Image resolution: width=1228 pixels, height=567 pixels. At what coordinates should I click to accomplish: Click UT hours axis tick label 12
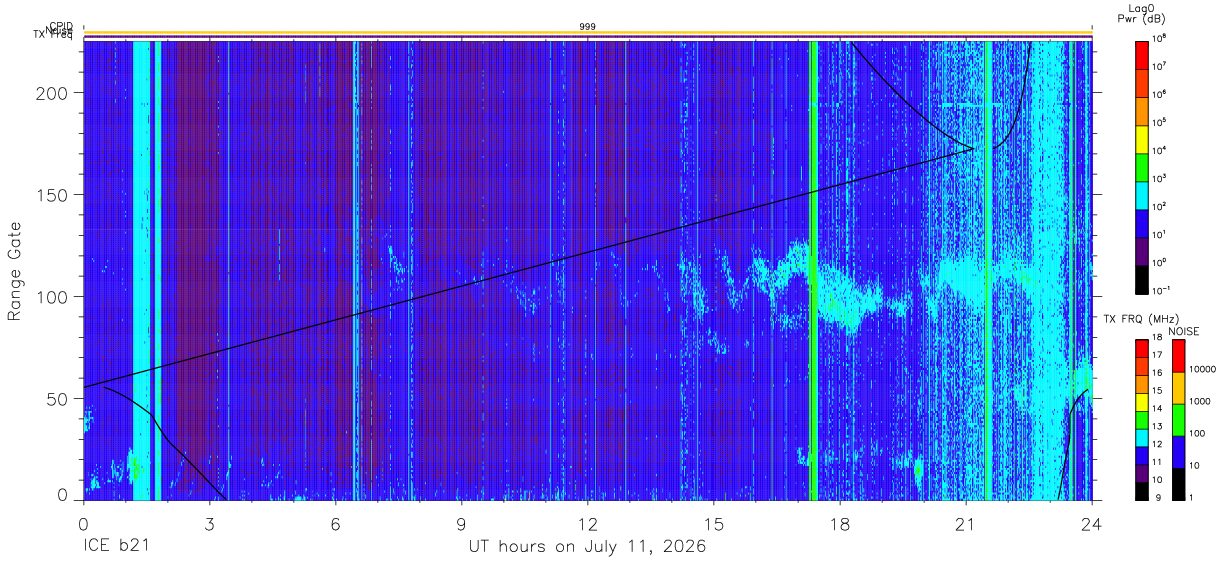tap(587, 523)
